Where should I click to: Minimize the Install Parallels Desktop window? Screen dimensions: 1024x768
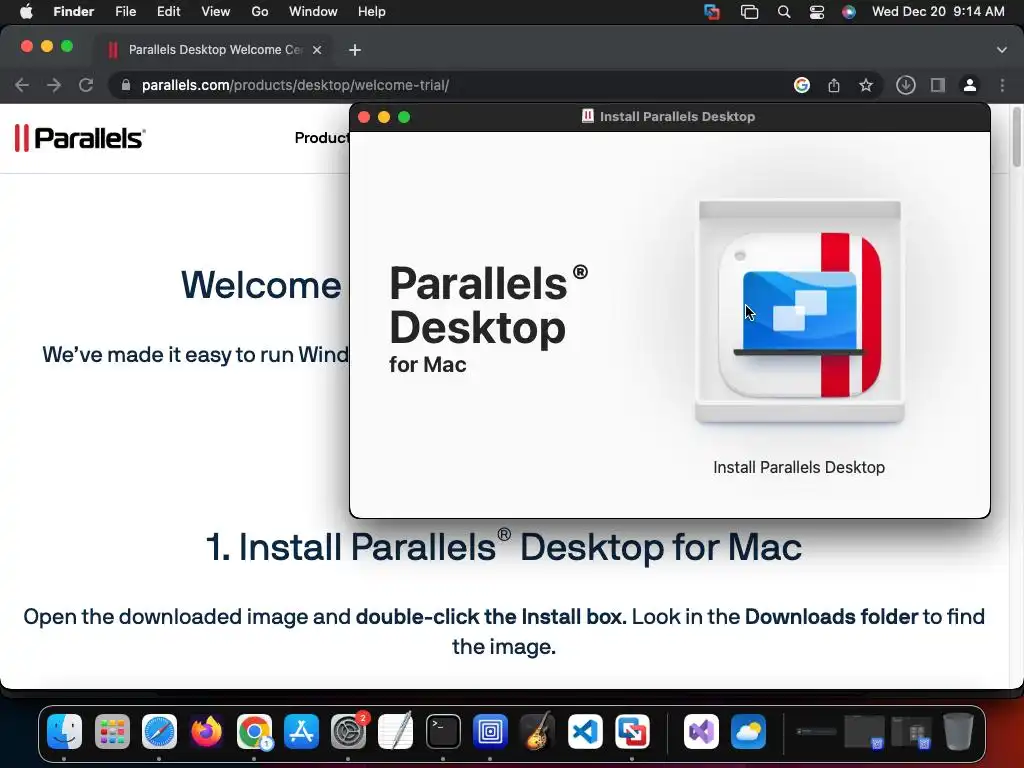(384, 117)
